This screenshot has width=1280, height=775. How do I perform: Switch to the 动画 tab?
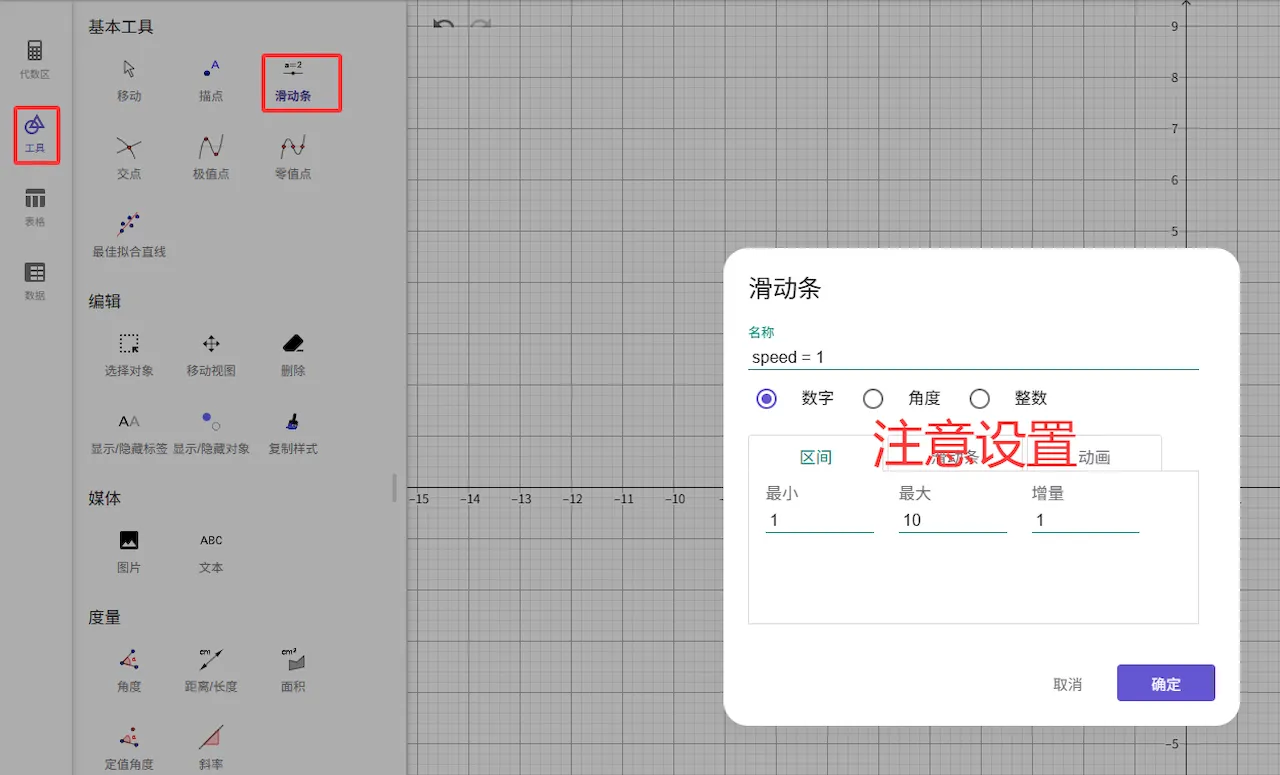[1094, 457]
